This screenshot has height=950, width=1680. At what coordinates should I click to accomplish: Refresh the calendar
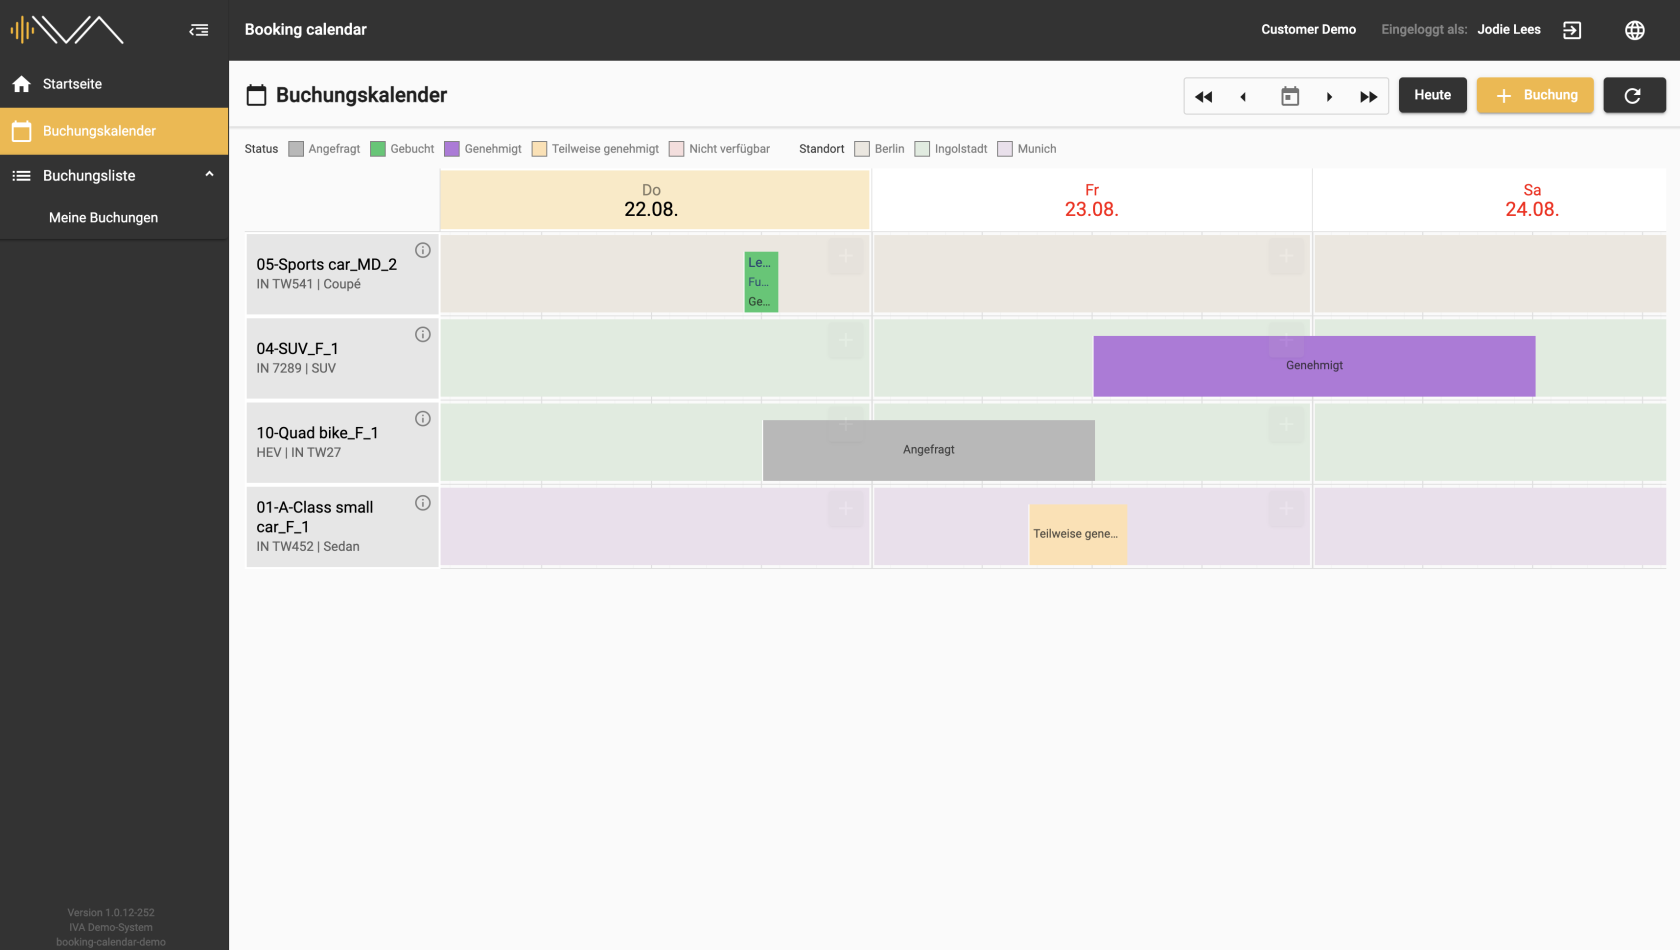pyautogui.click(x=1634, y=95)
